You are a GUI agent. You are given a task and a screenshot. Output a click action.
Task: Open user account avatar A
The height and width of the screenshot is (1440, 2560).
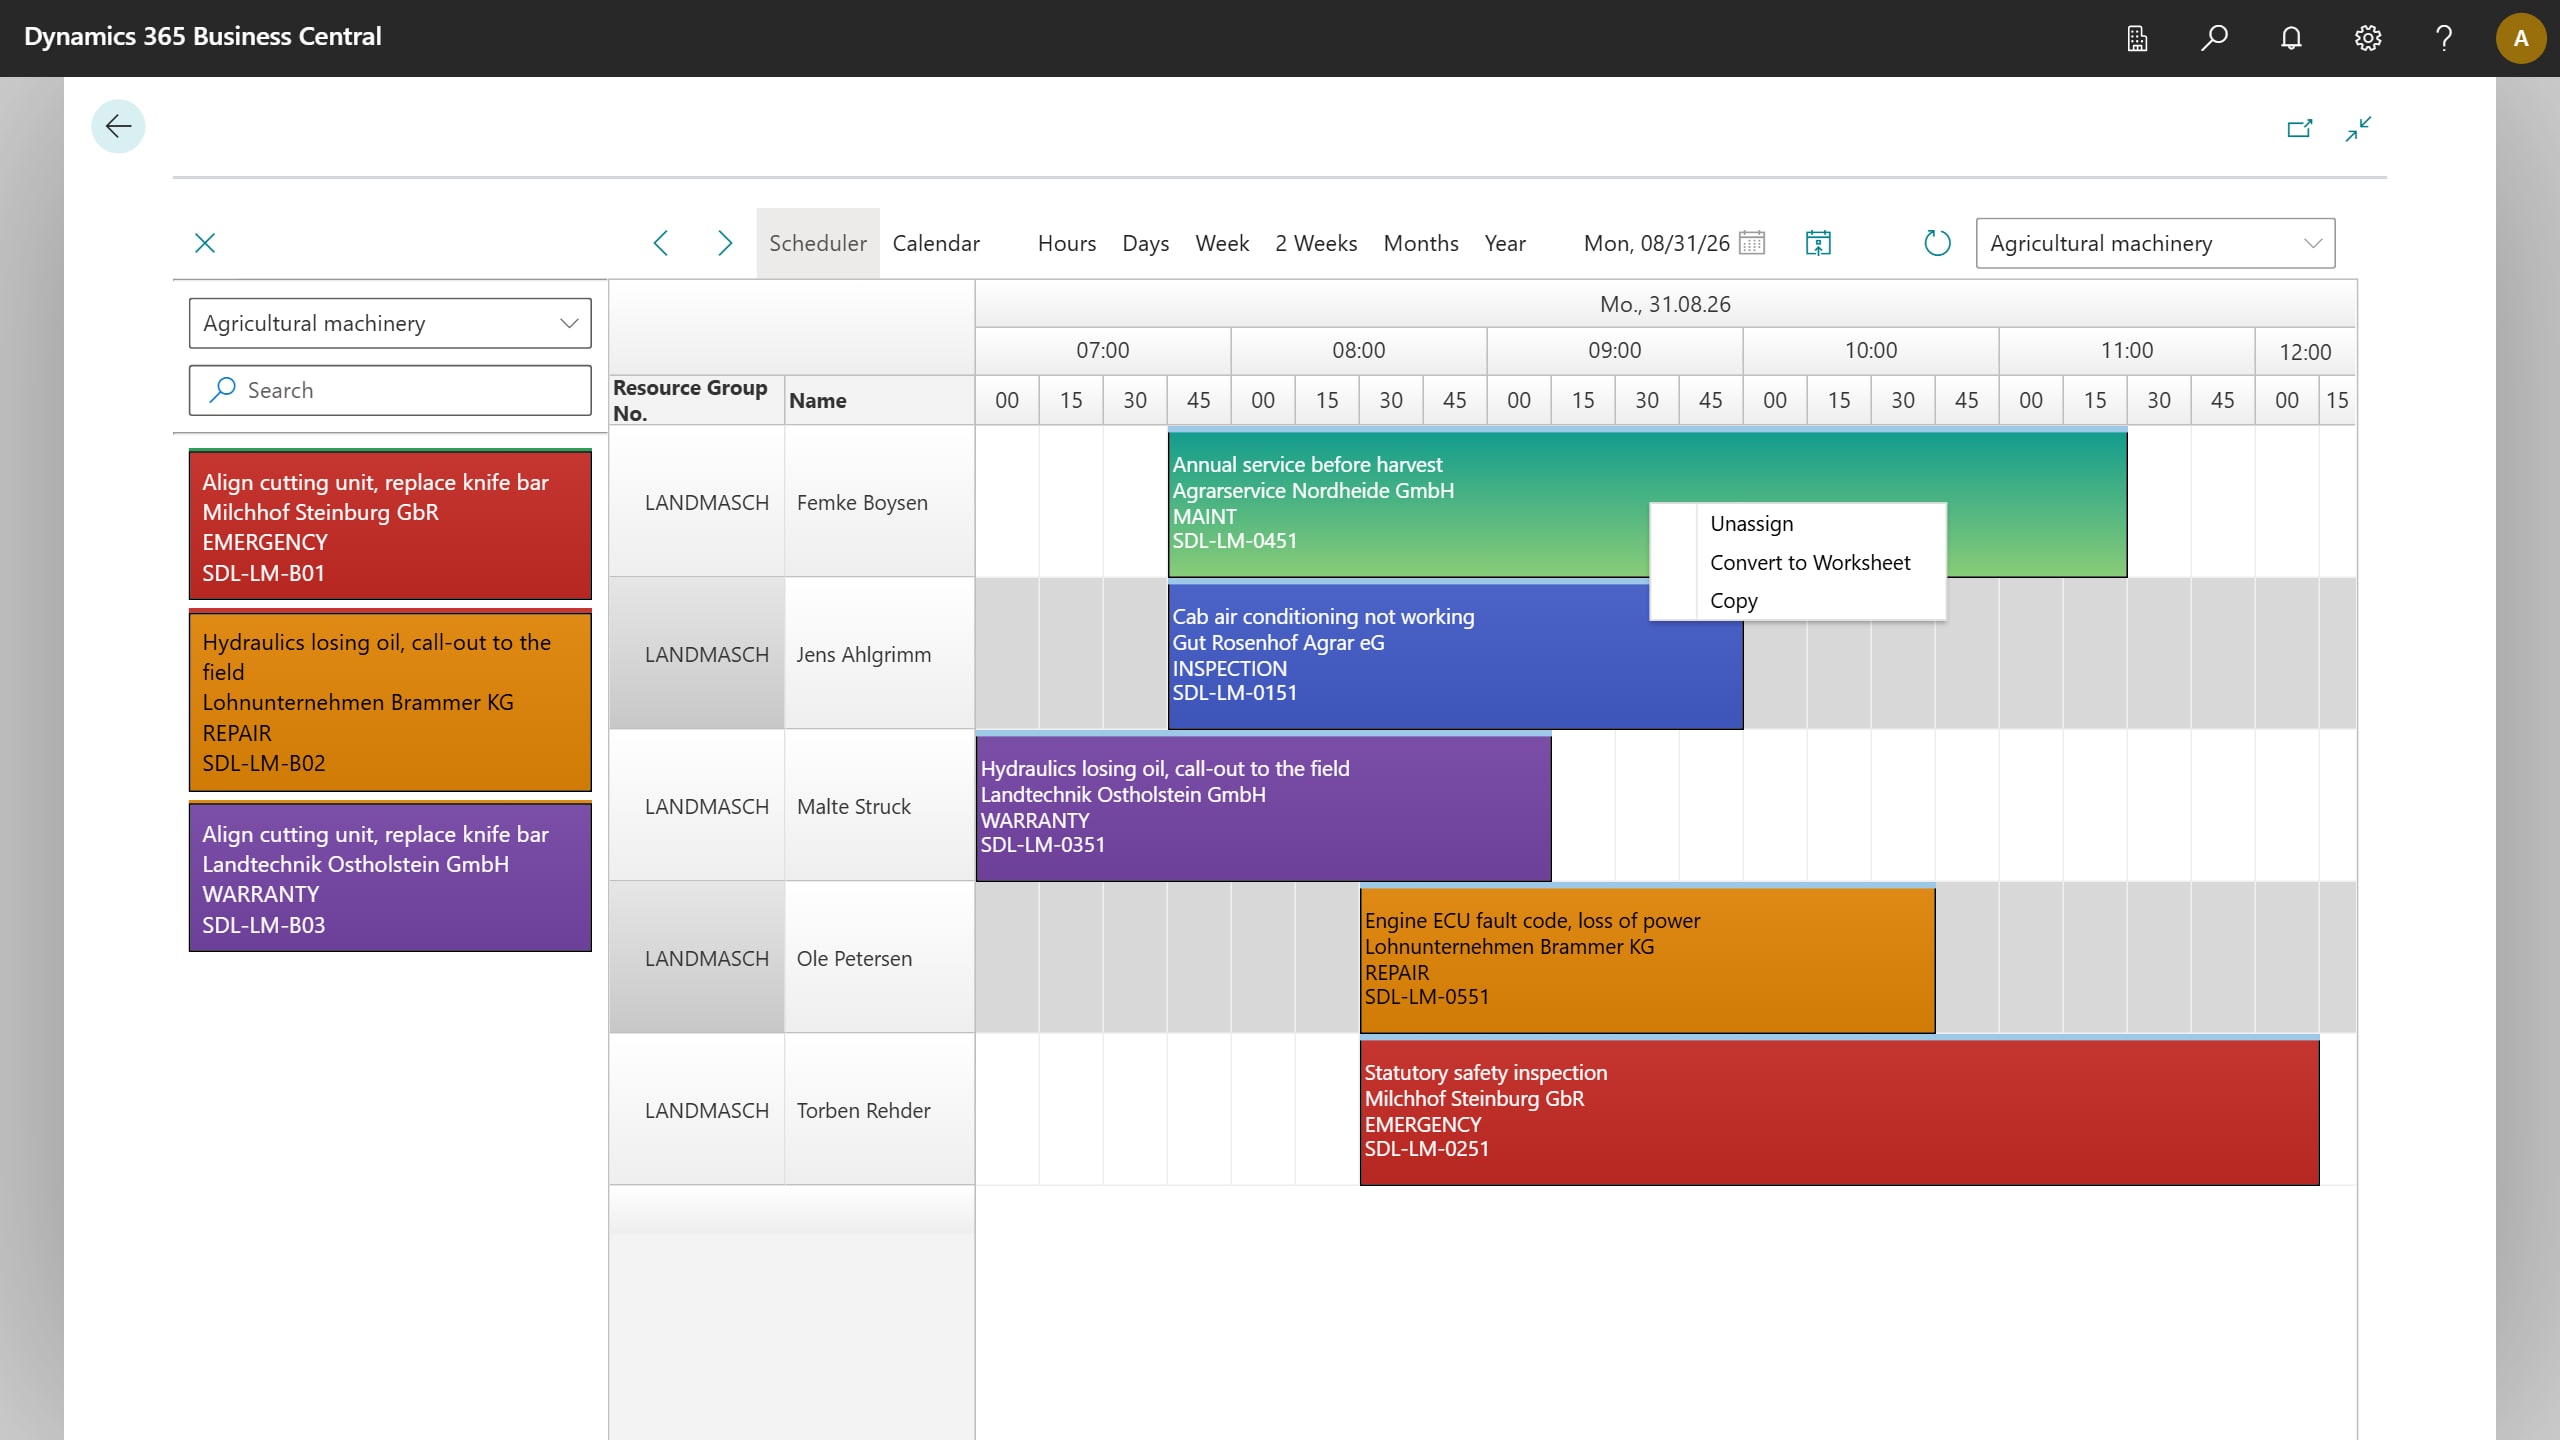tap(2521, 38)
